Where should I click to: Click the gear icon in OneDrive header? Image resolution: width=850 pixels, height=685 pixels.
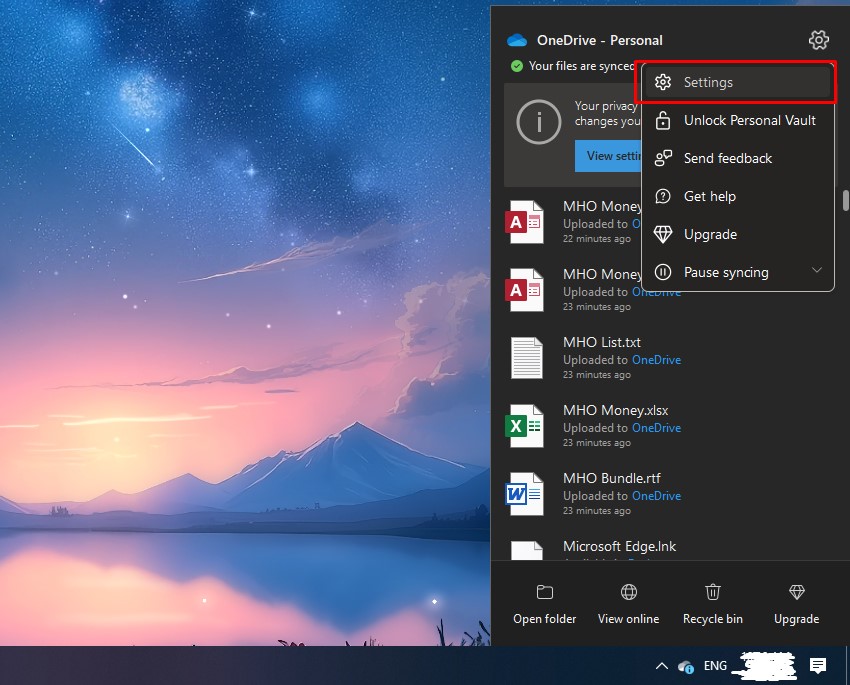[818, 40]
